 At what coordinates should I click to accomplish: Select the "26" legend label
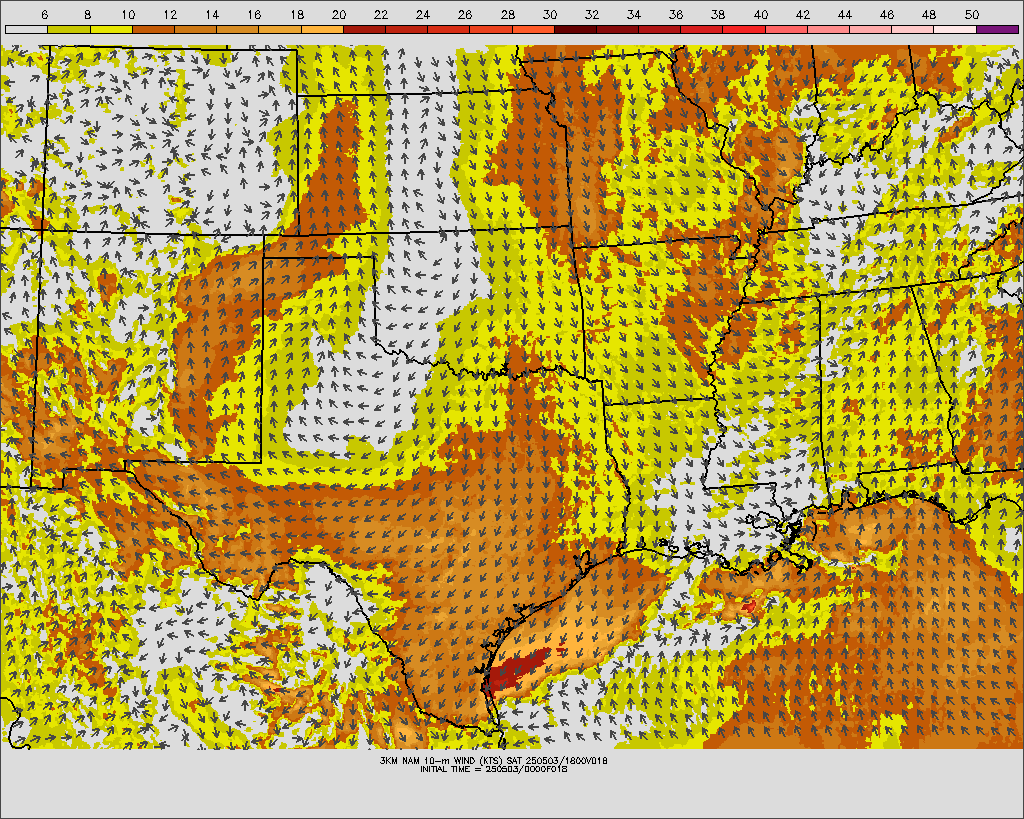tap(465, 14)
